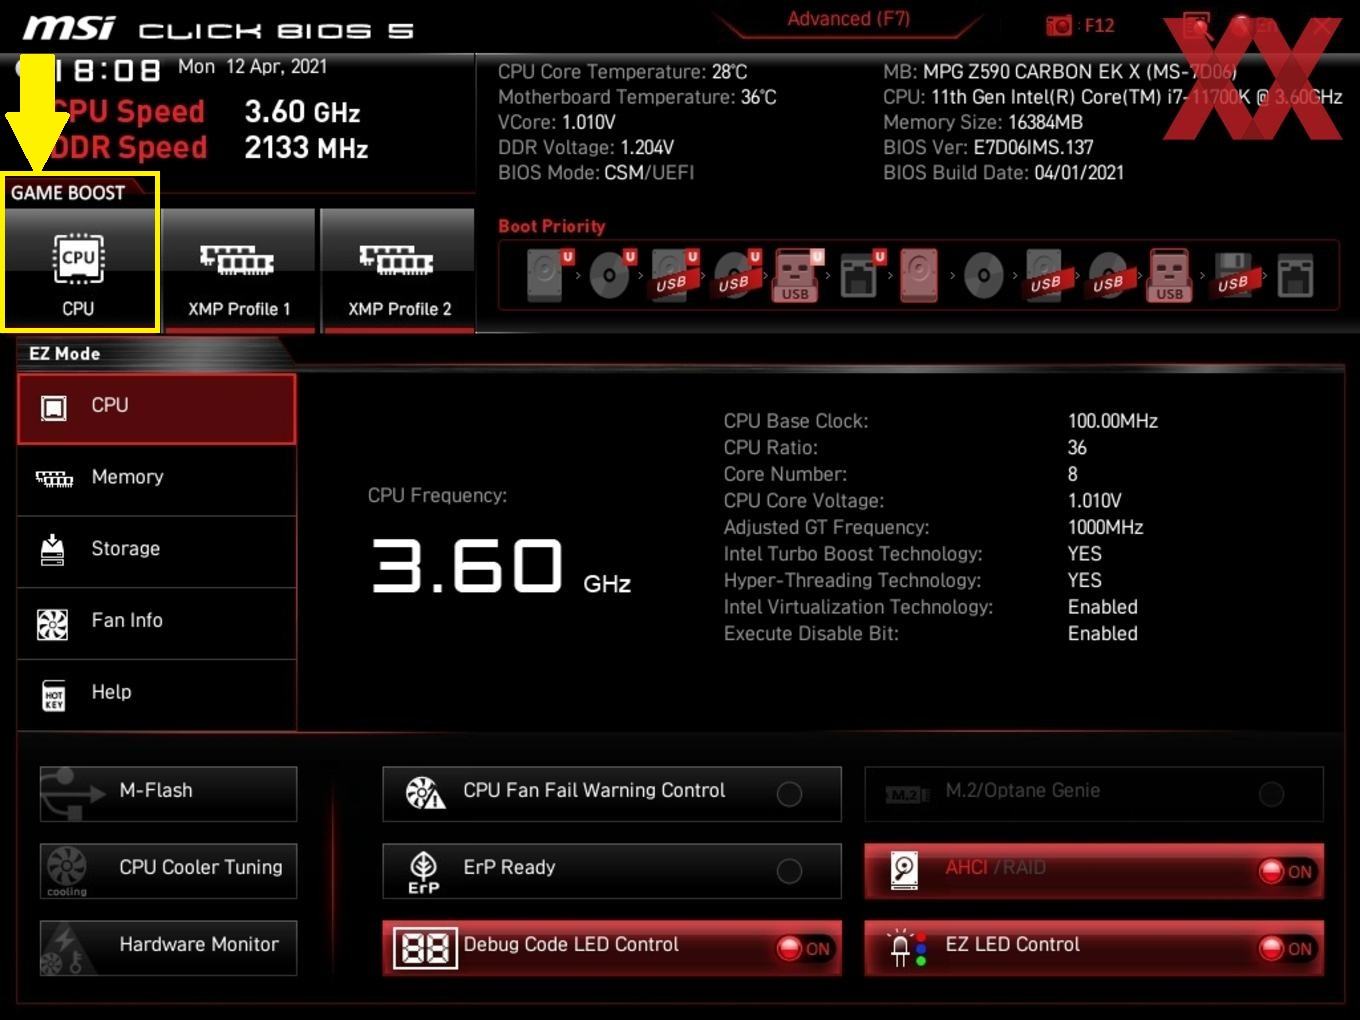Click the legacy USB key boot icon
The width and height of the screenshot is (1360, 1020).
tap(1169, 275)
